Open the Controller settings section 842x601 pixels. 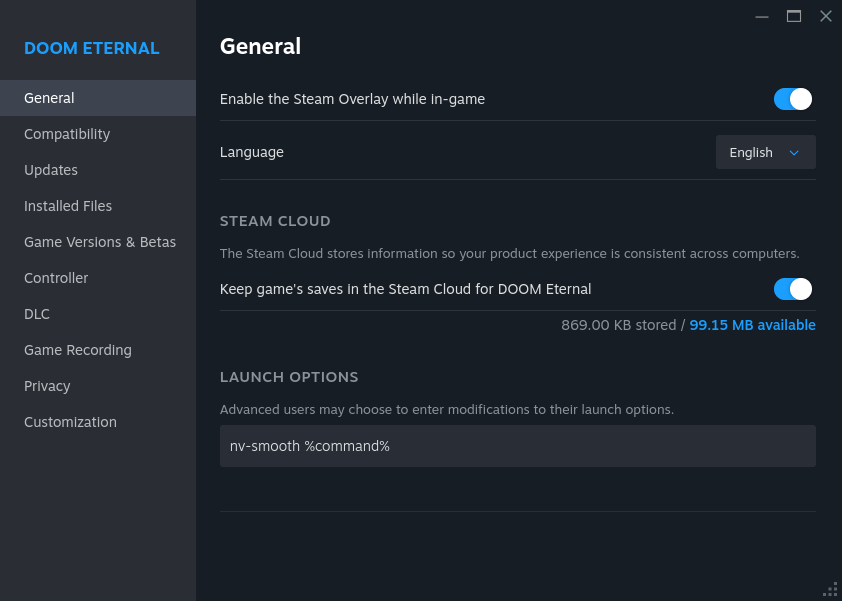[56, 277]
